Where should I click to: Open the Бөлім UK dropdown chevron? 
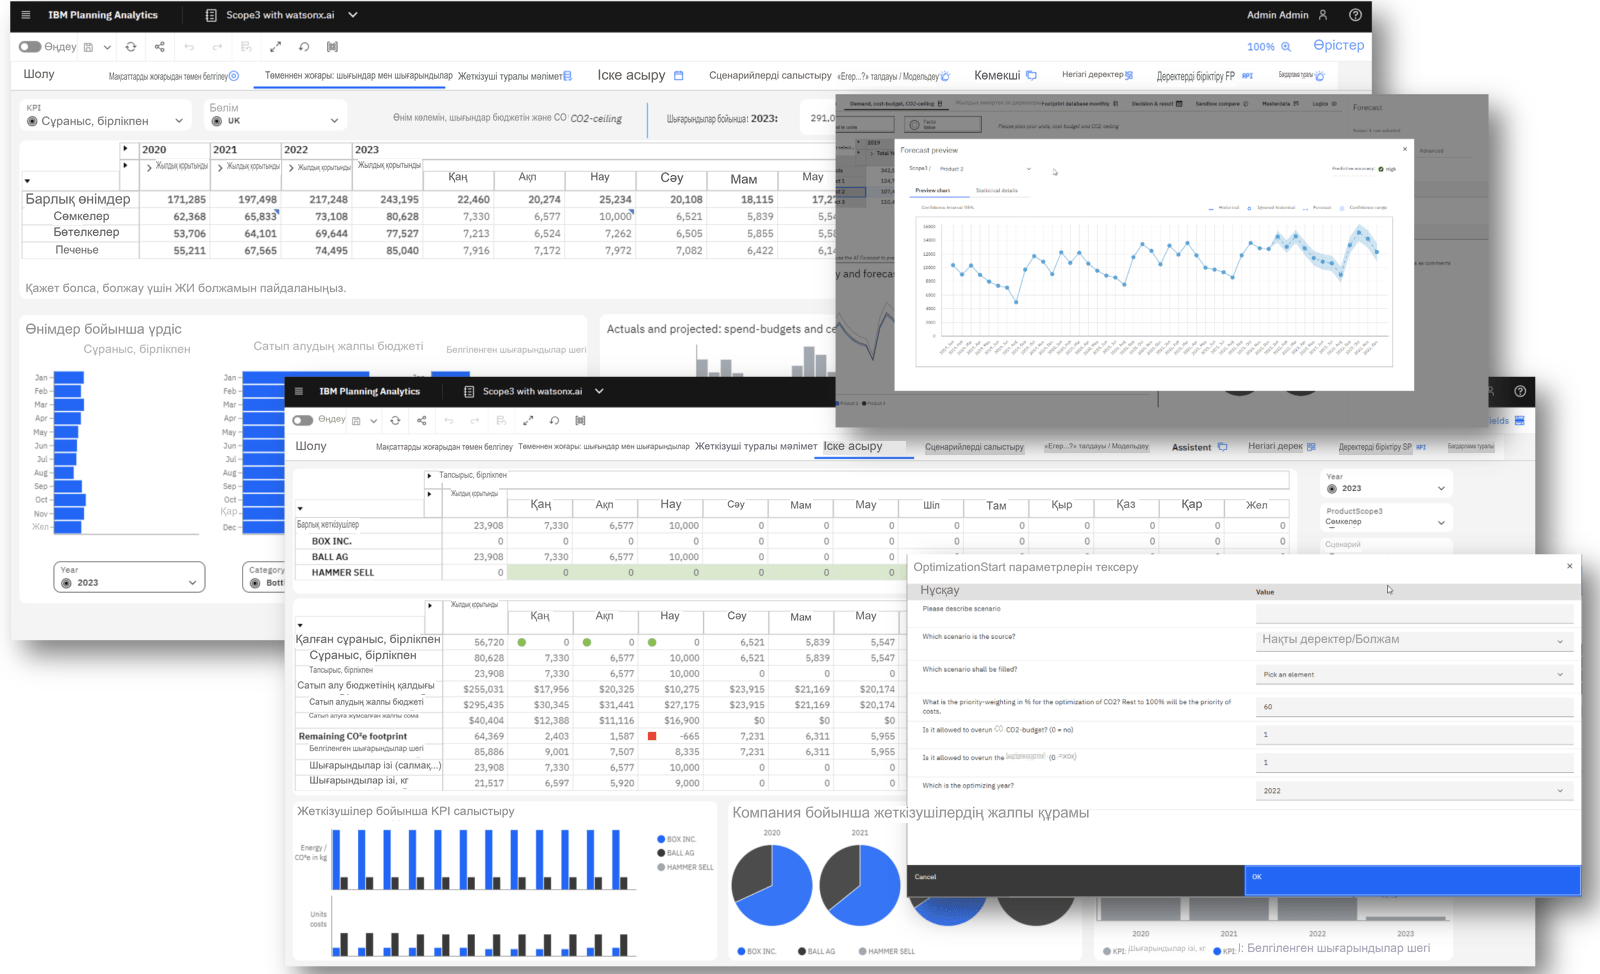tap(334, 121)
